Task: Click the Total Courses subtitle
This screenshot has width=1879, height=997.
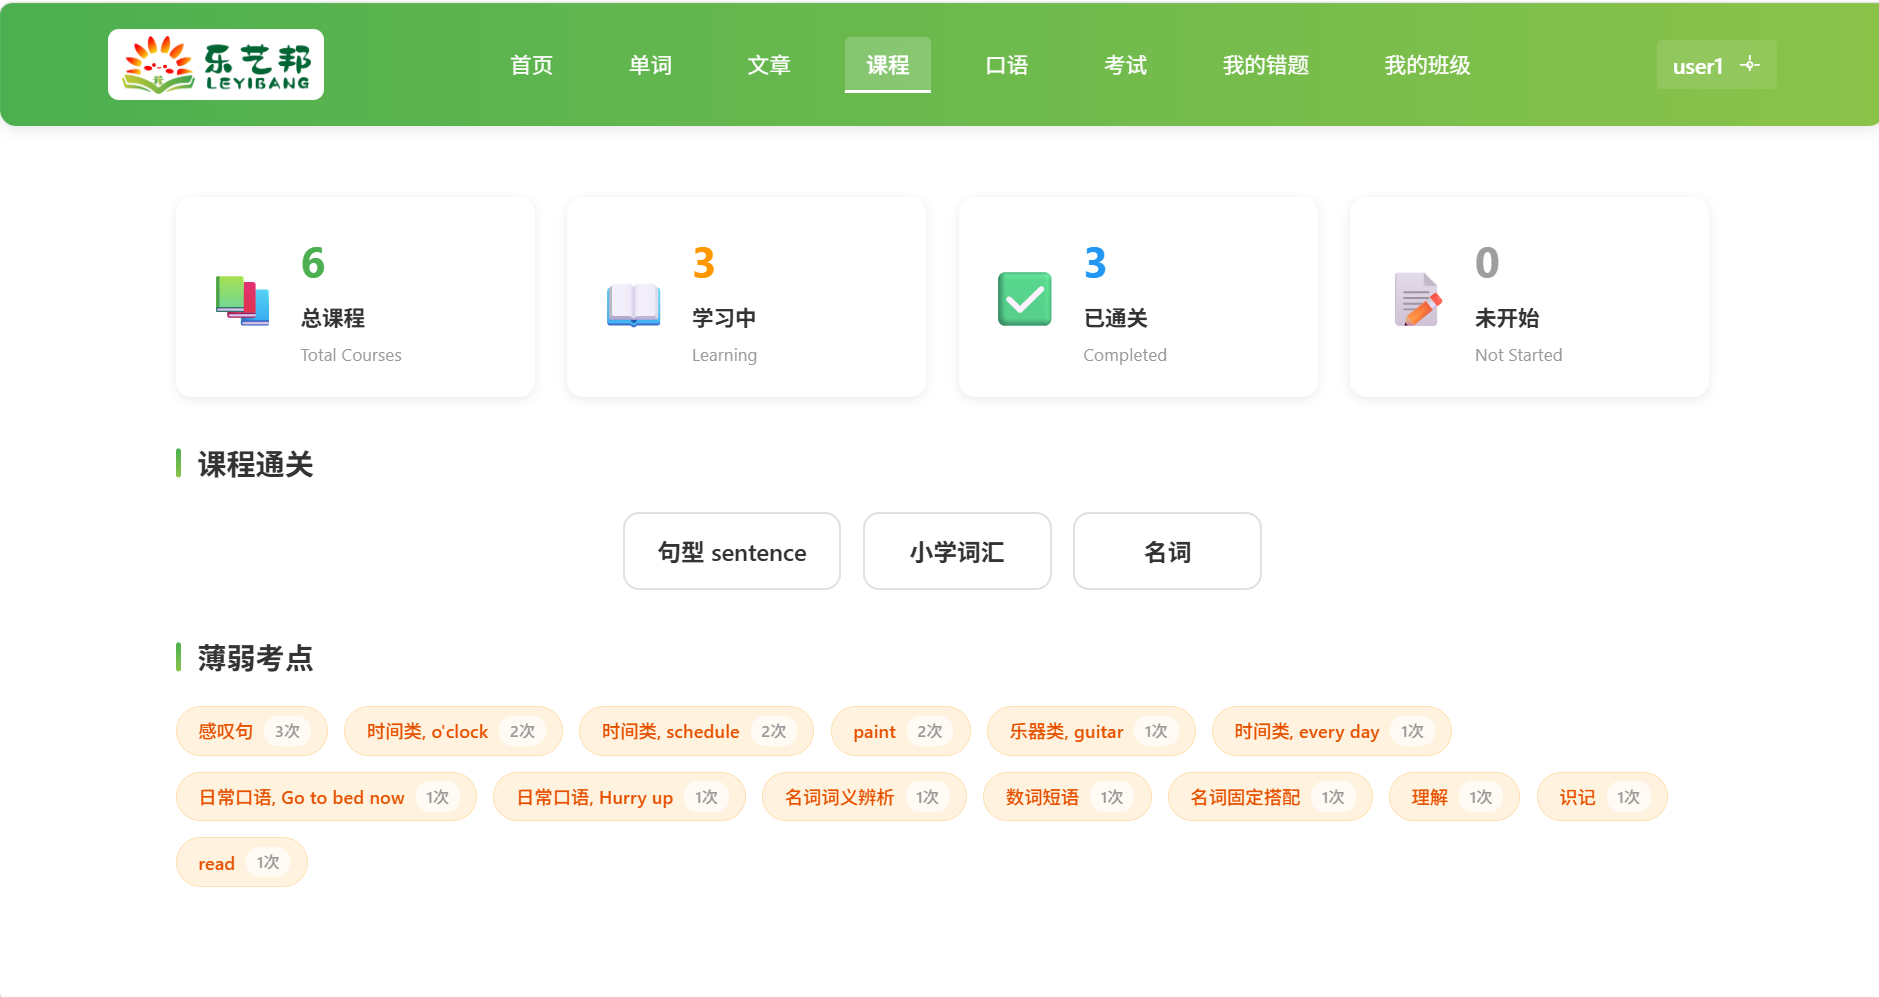Action: 351,355
